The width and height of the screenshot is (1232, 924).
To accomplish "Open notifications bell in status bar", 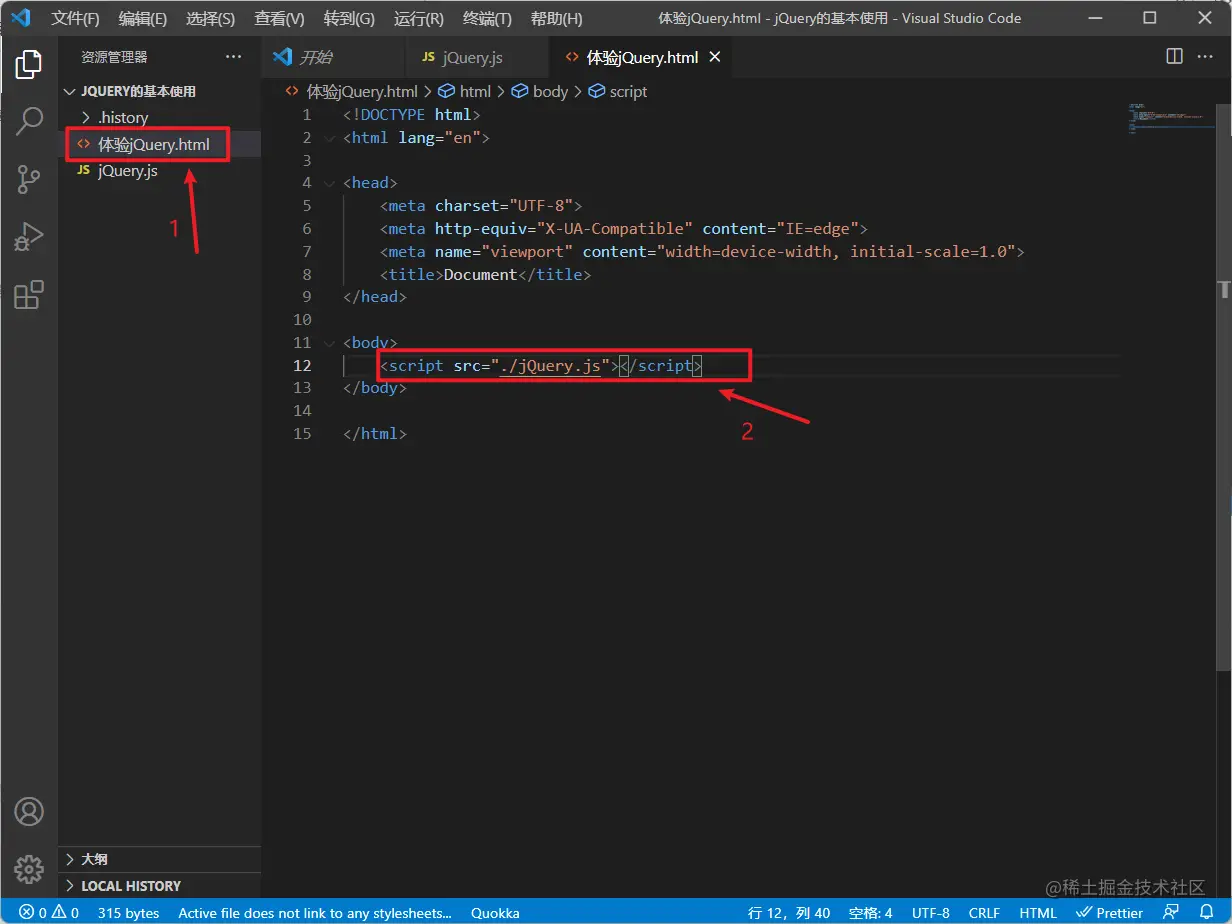I will click(x=1206, y=912).
